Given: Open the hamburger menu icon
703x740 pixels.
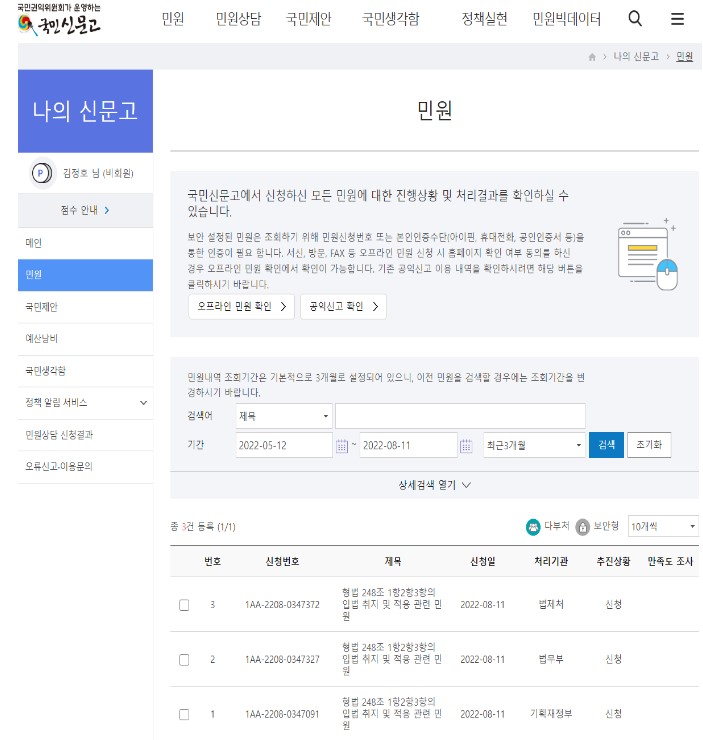Looking at the screenshot, I should click(x=677, y=19).
